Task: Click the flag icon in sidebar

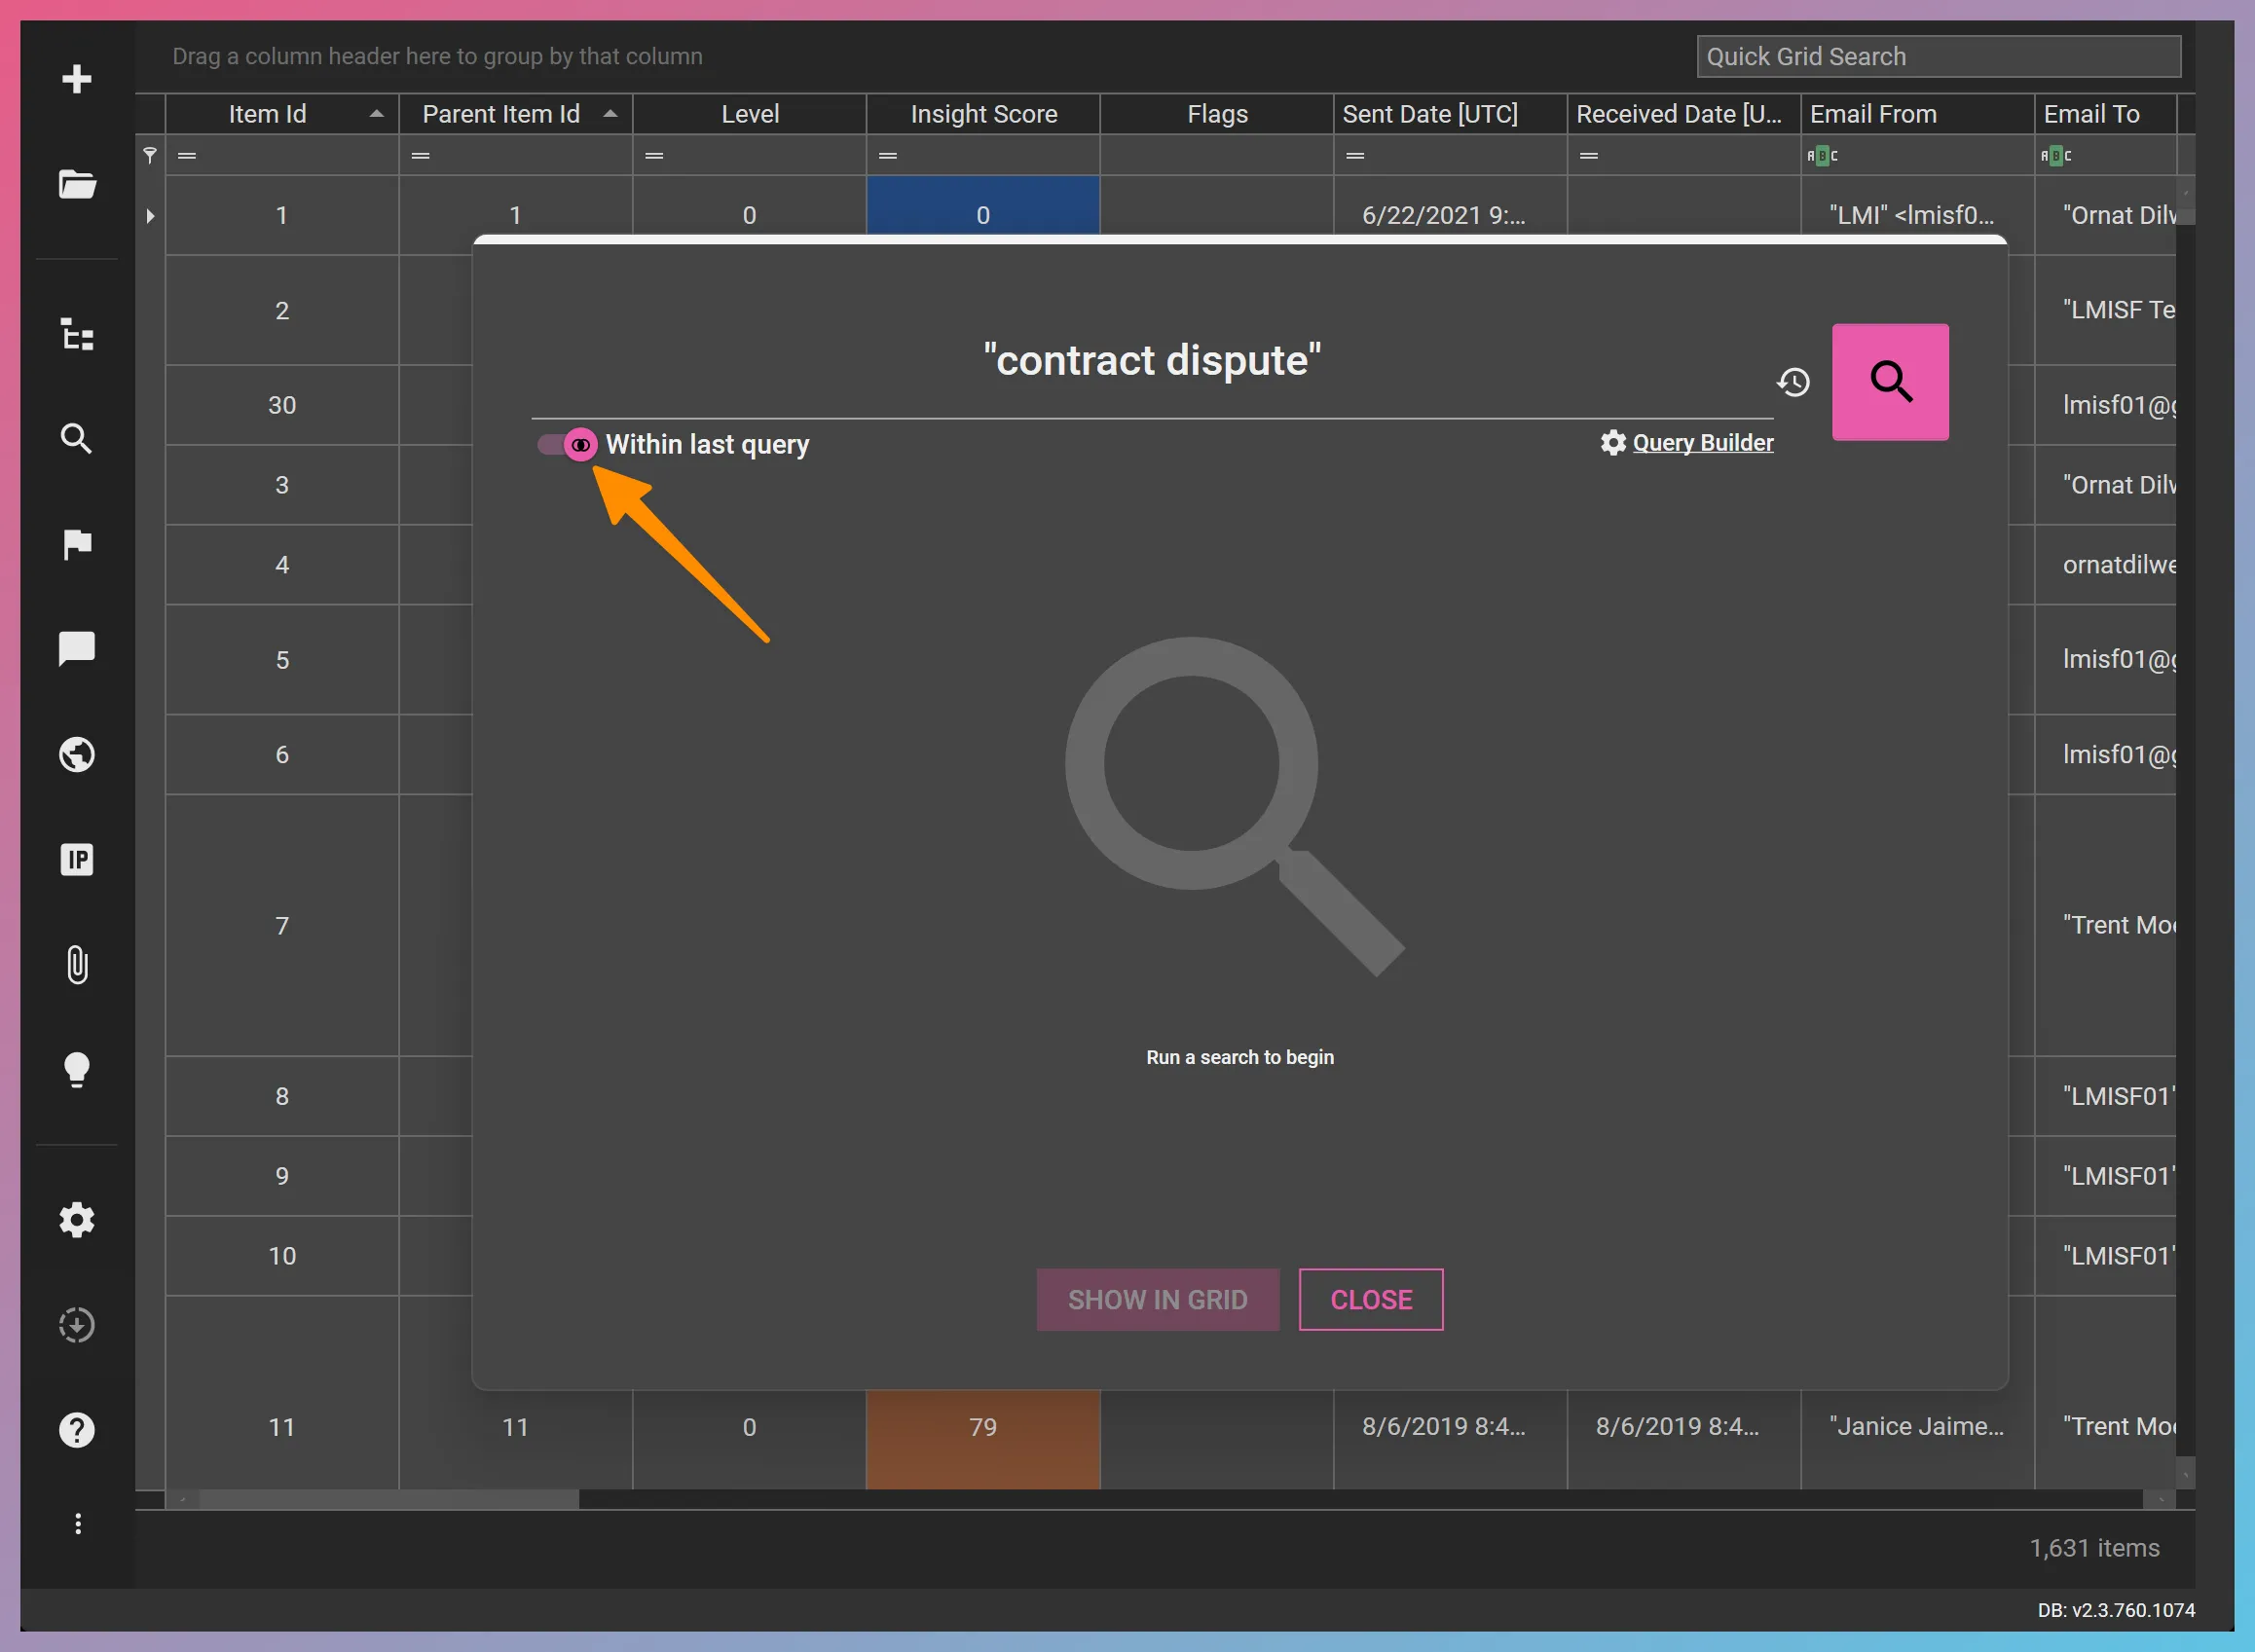Action: [x=76, y=544]
